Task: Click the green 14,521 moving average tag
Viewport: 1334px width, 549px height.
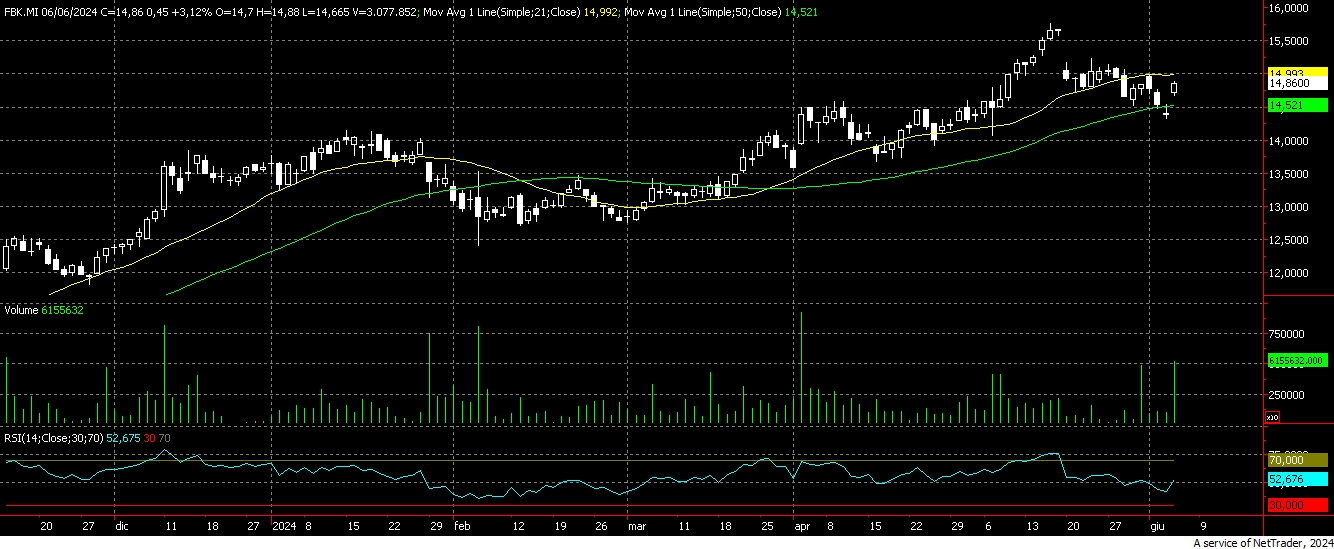Action: [1297, 104]
